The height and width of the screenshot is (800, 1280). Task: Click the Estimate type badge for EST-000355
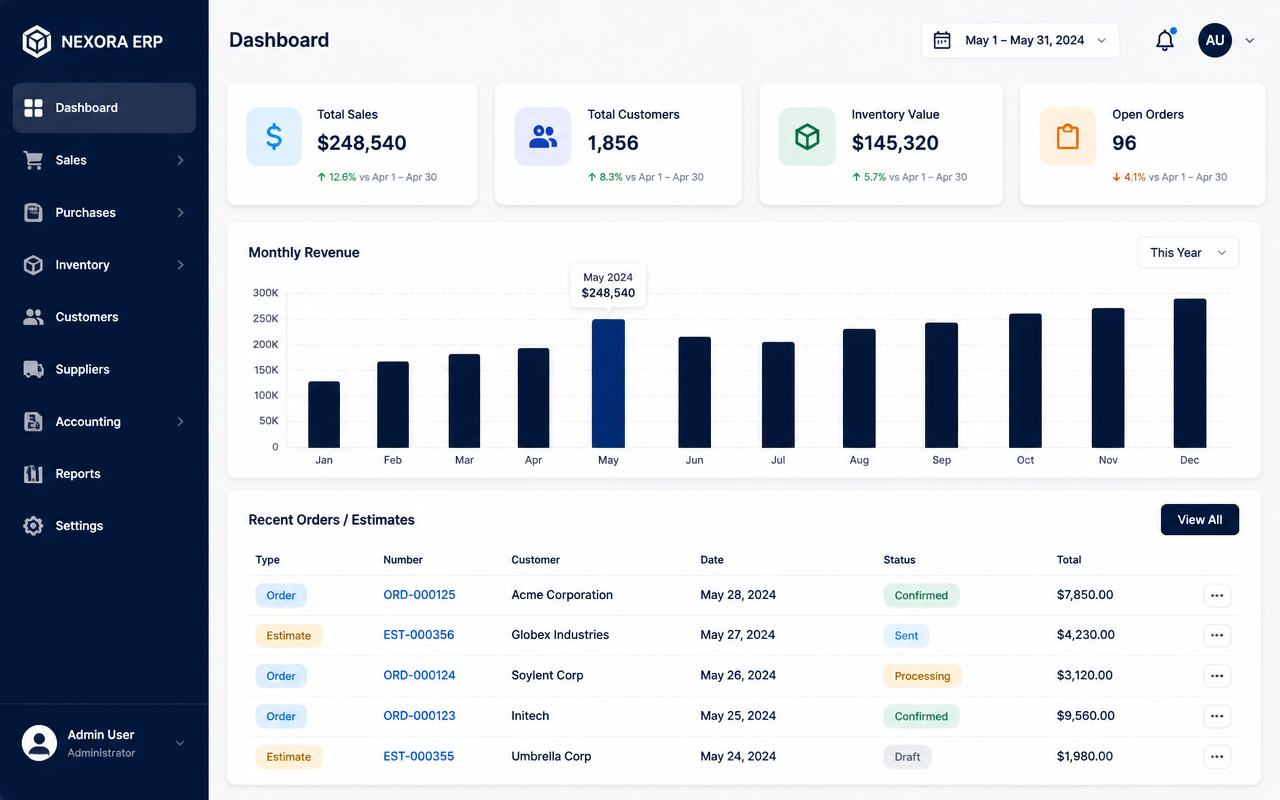[289, 757]
